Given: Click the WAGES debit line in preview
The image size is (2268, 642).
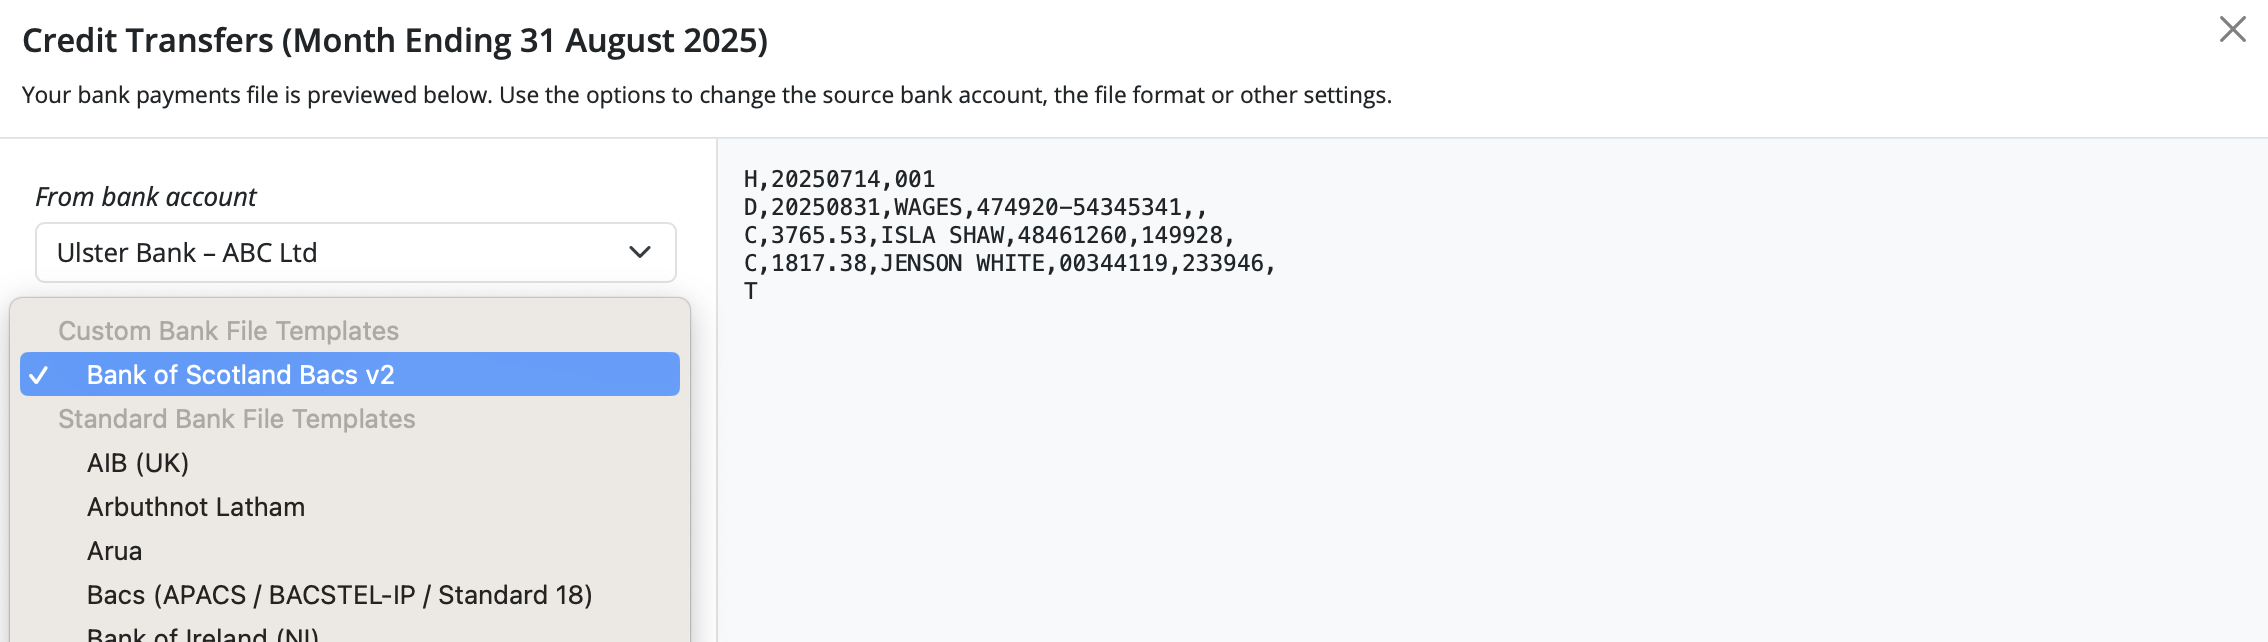Looking at the screenshot, I should click(x=975, y=207).
